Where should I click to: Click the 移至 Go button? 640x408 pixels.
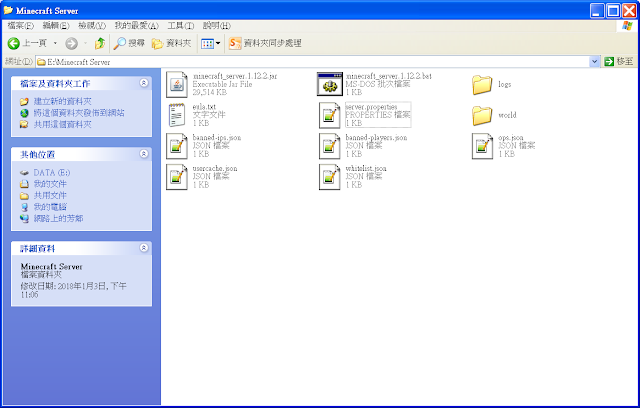[619, 62]
